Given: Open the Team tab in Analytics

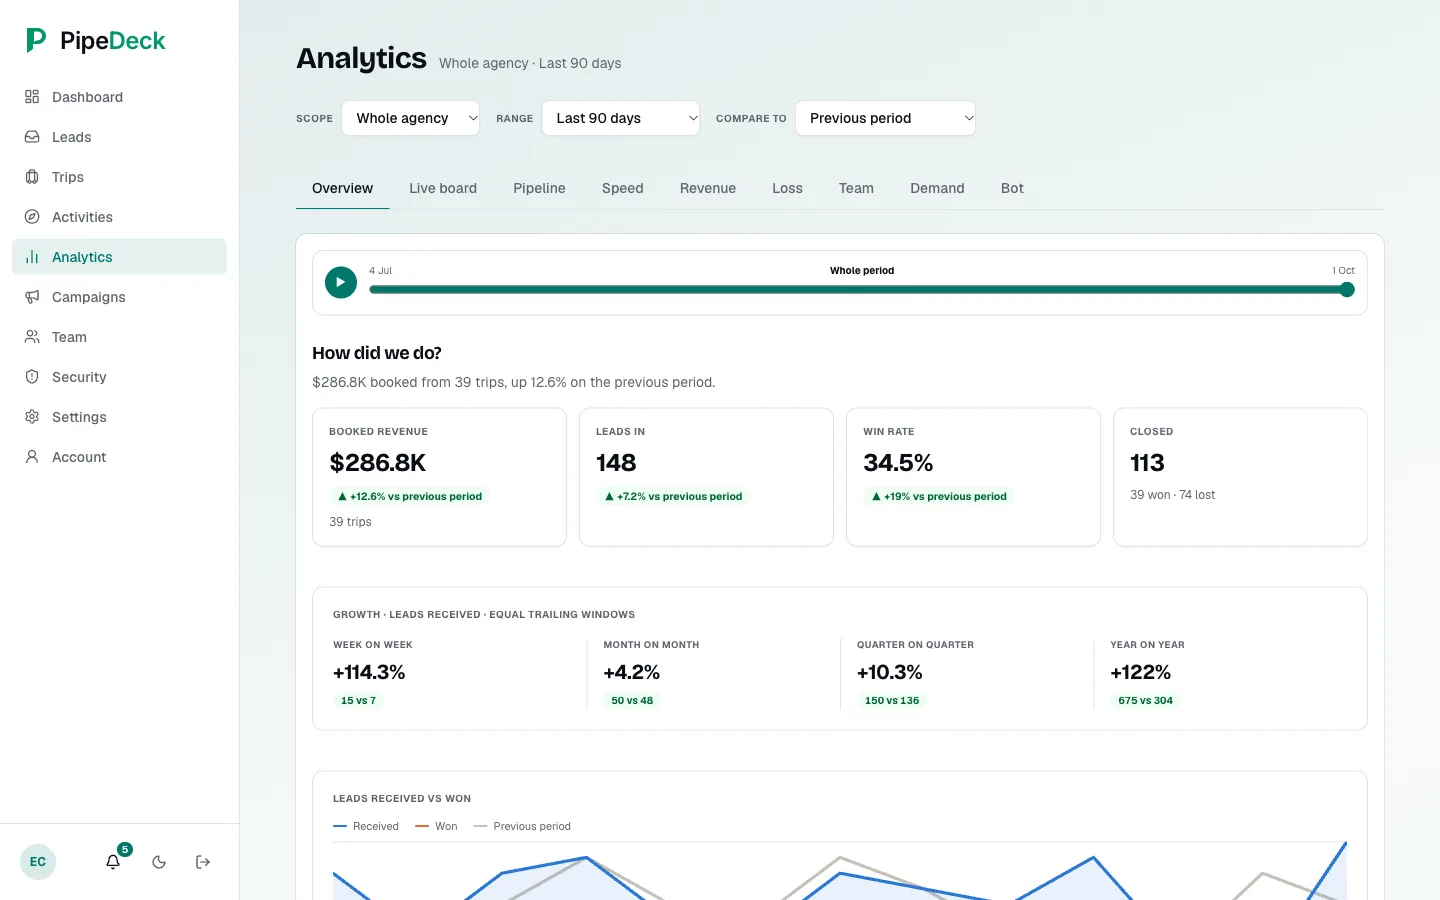Looking at the screenshot, I should coord(856,188).
